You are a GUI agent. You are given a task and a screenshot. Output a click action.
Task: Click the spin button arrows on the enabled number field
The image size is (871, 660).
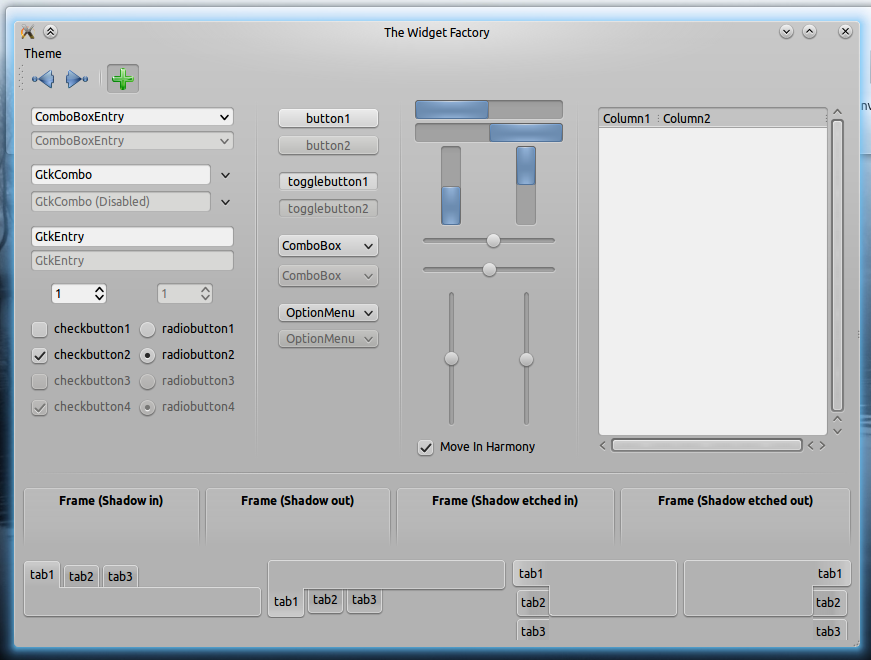tap(99, 294)
